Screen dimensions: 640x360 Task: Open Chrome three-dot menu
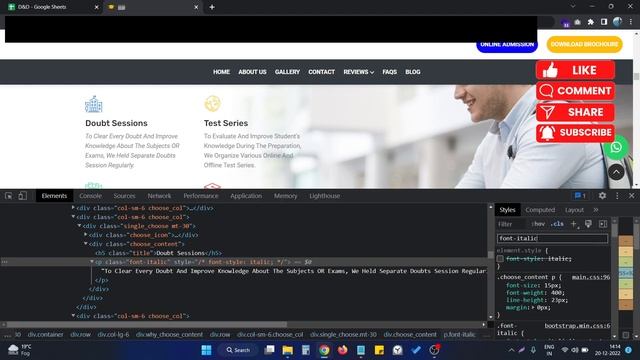[x=631, y=22]
